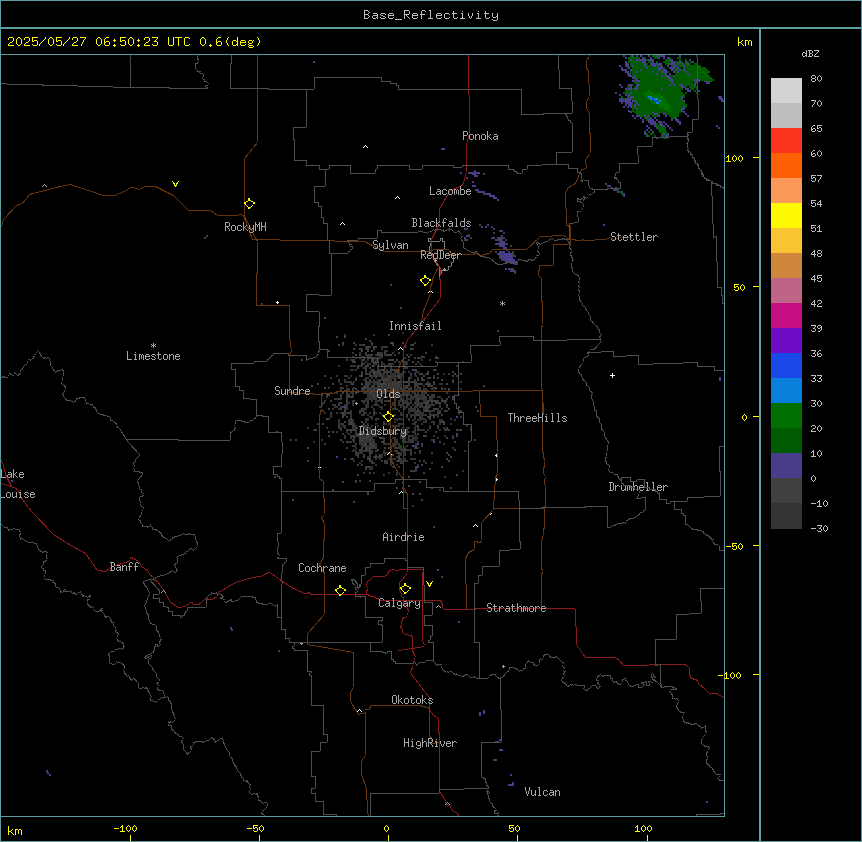Click the Calgary city label

(x=399, y=603)
